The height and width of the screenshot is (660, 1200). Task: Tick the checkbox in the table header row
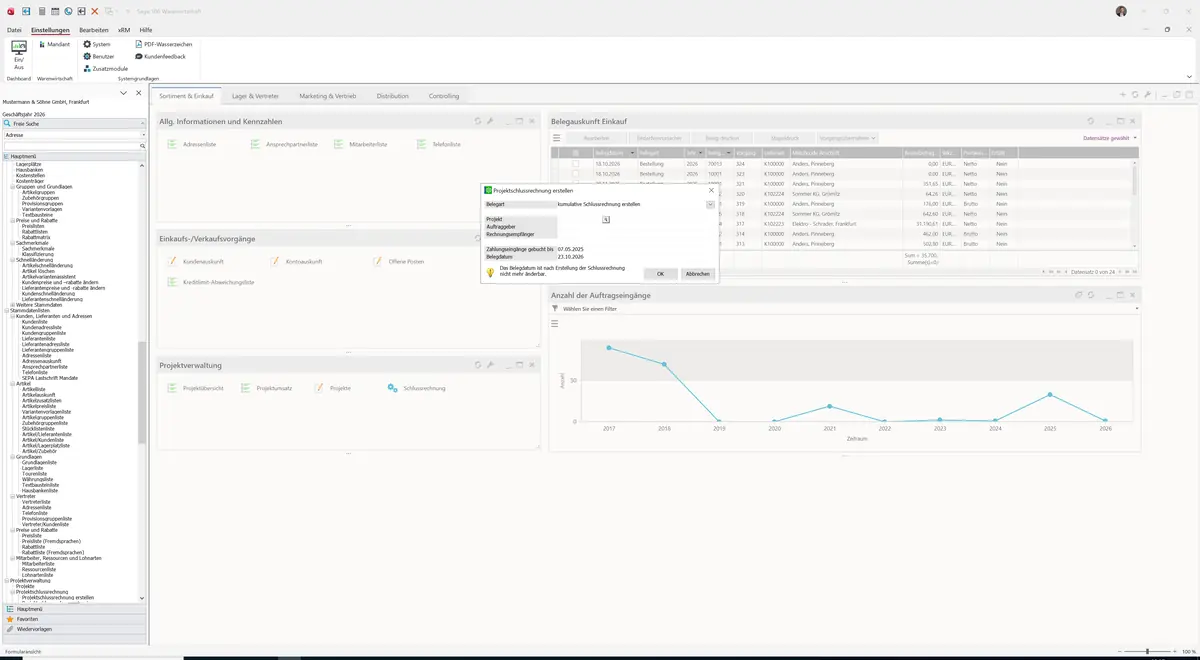(x=575, y=153)
